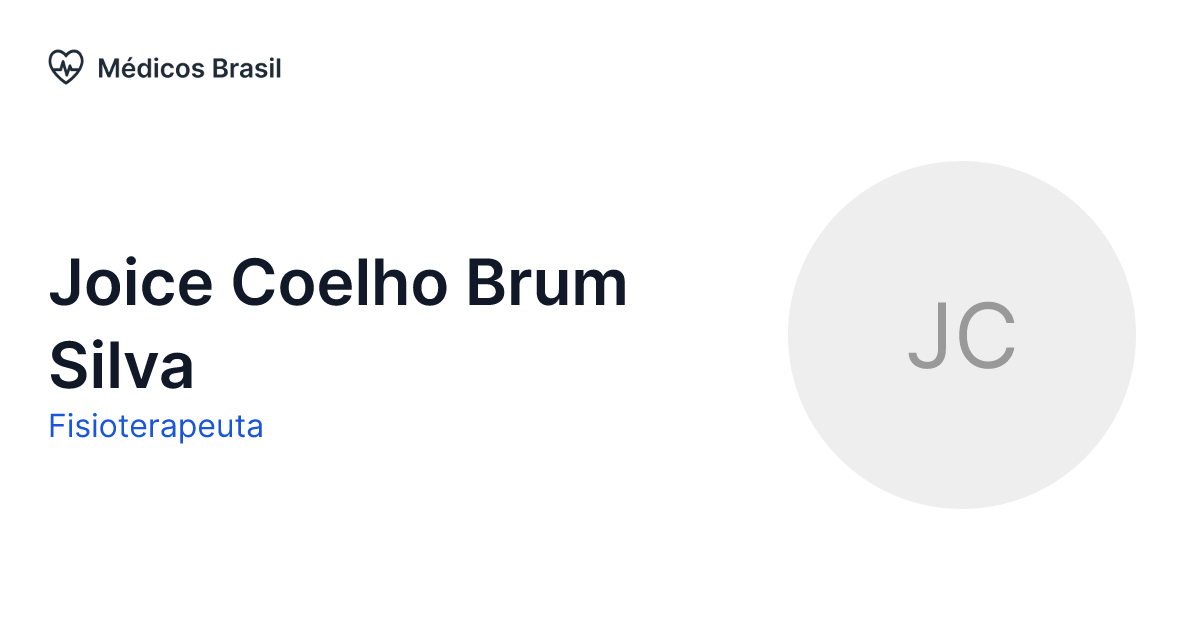Click the capital J in Joice
The width and height of the screenshot is (1200, 630).
65,285
